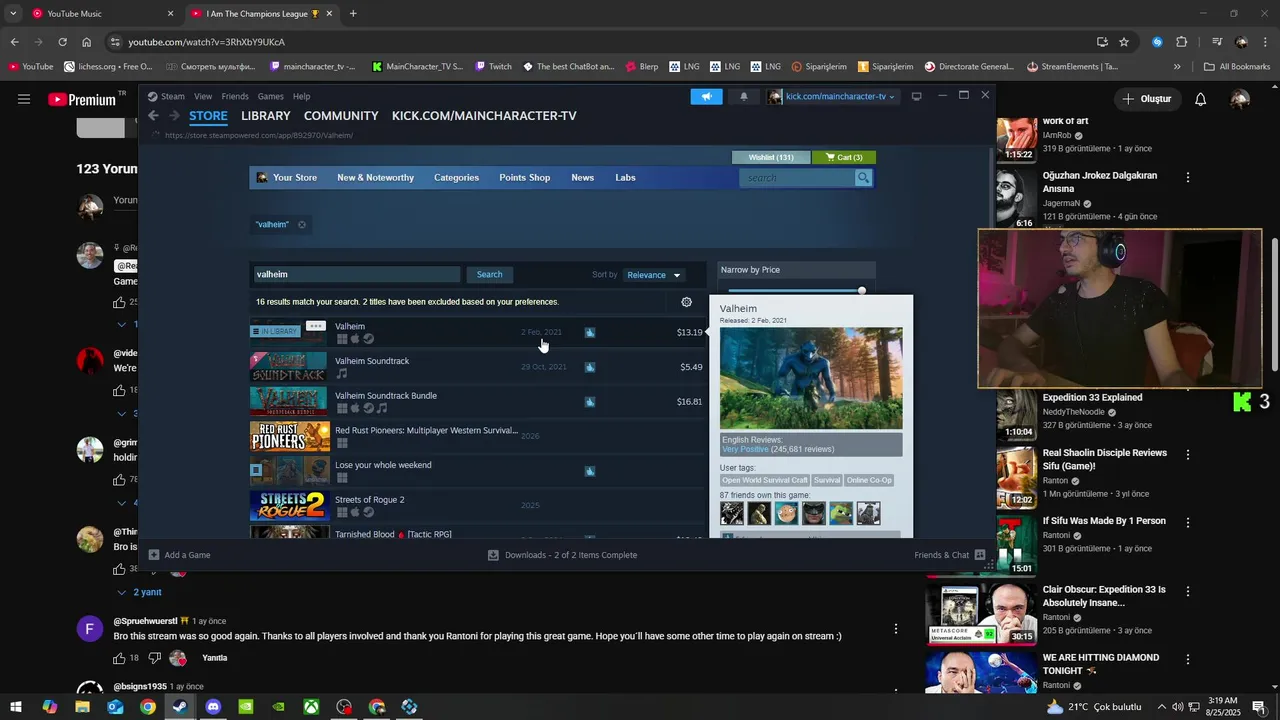This screenshot has height=720, width=1280.
Task: Open Valheim game search result row
Action: pos(478,332)
